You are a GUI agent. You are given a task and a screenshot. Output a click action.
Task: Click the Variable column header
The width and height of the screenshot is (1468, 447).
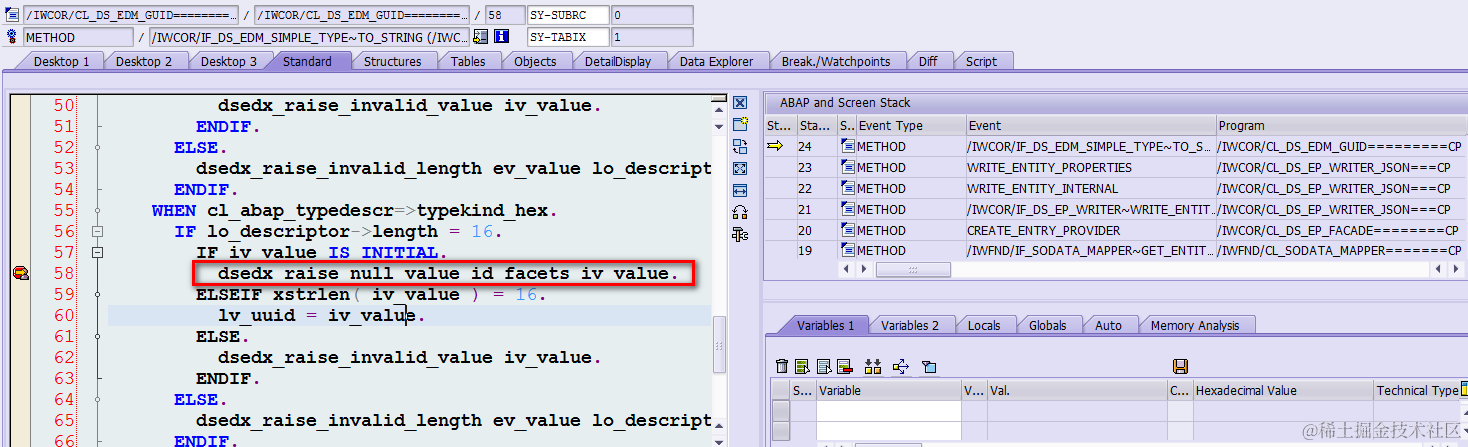[888, 390]
